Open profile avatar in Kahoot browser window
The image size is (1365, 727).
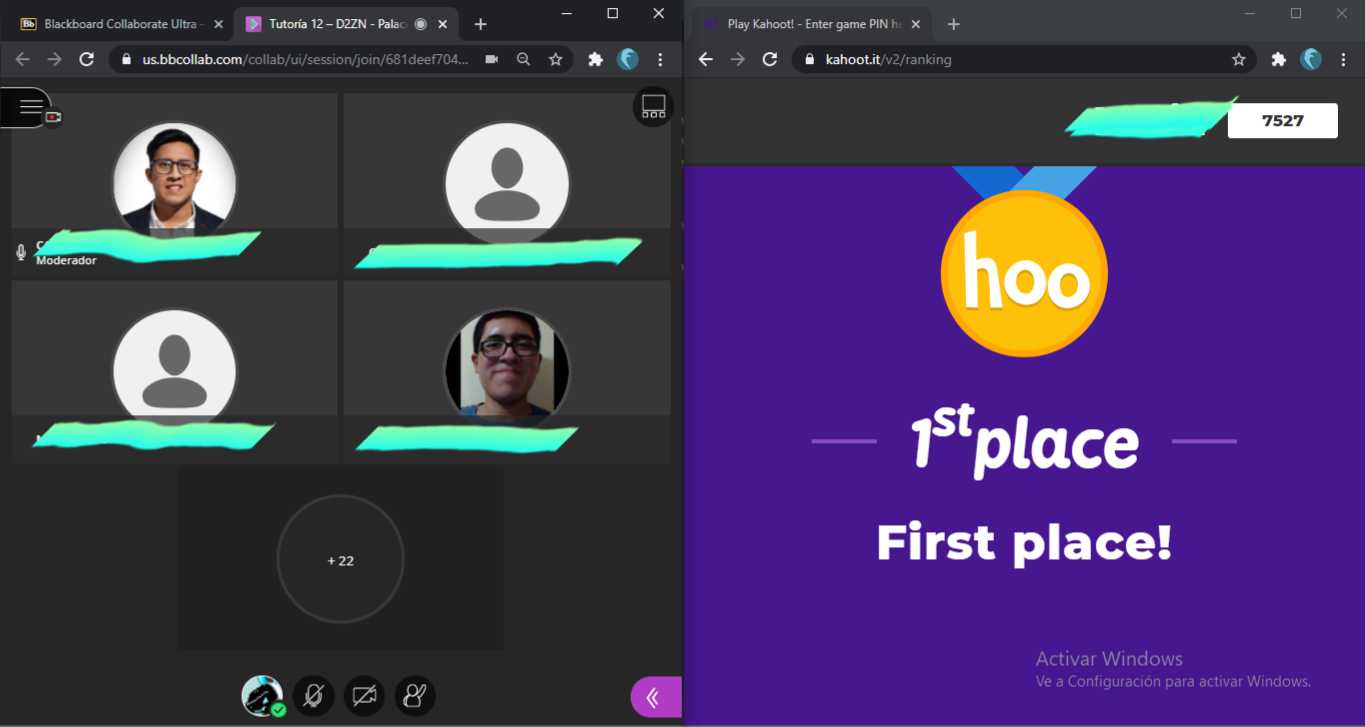1311,59
